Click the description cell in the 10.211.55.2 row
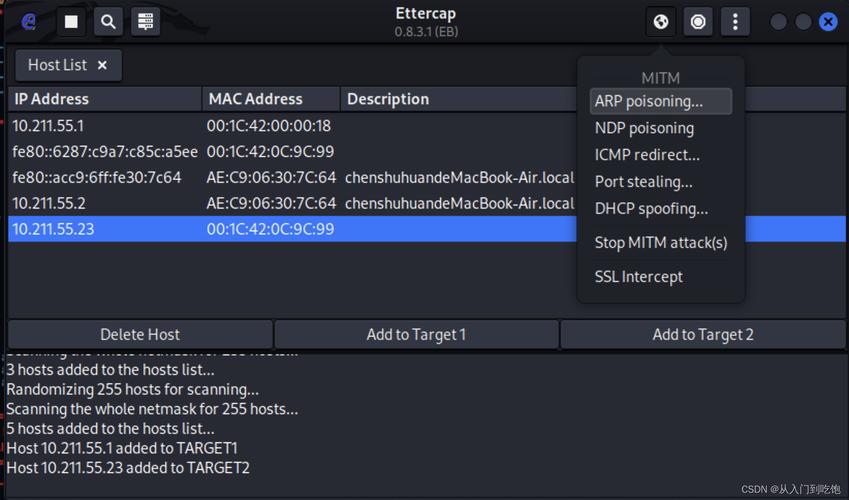Image resolution: width=849 pixels, height=500 pixels. (459, 204)
